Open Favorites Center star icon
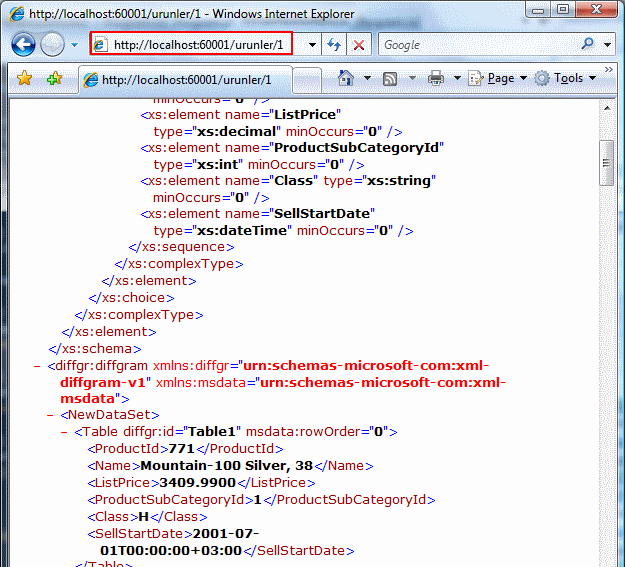625x567 pixels. (24, 78)
